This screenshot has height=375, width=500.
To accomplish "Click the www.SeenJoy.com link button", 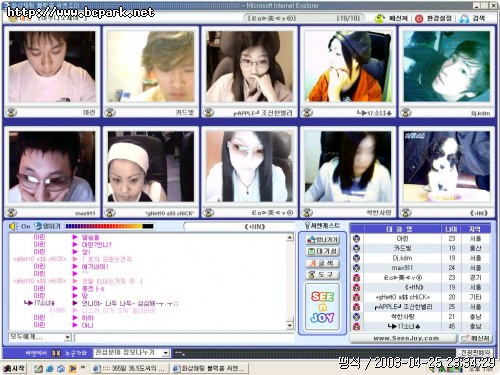I will click(403, 338).
